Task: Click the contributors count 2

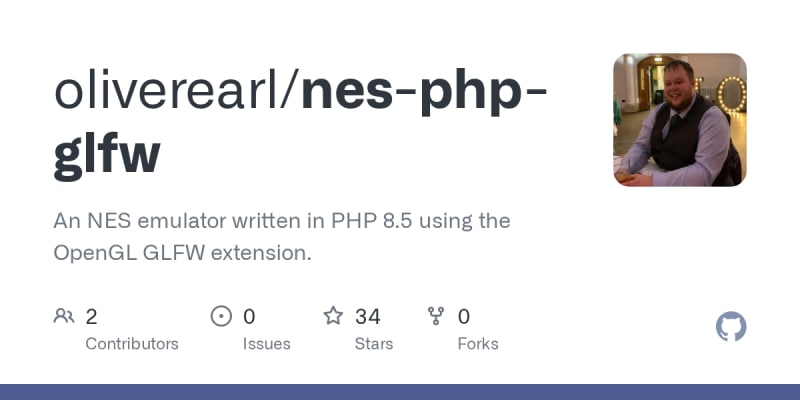Action: click(91, 317)
